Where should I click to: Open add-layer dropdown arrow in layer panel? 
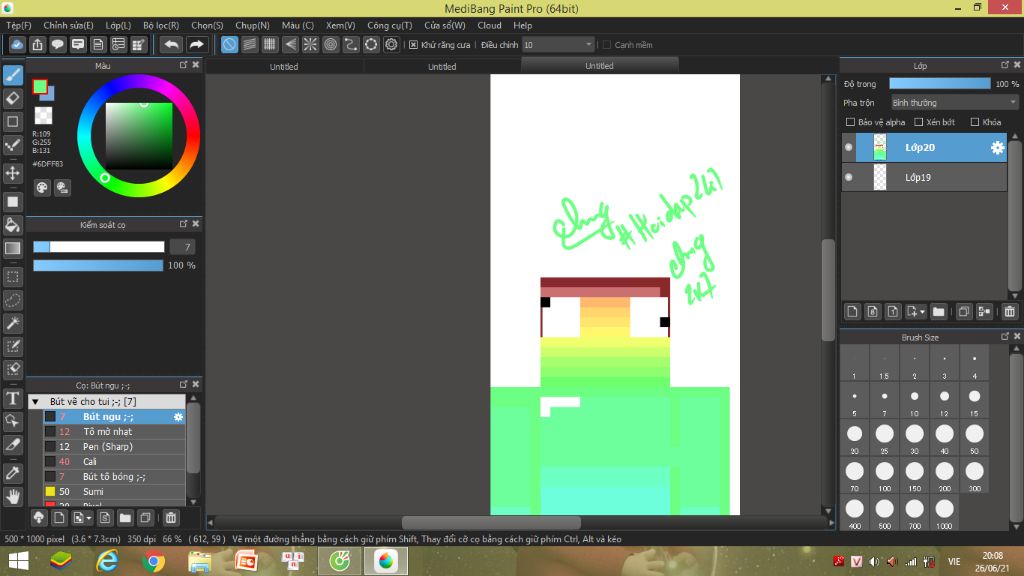point(922,312)
